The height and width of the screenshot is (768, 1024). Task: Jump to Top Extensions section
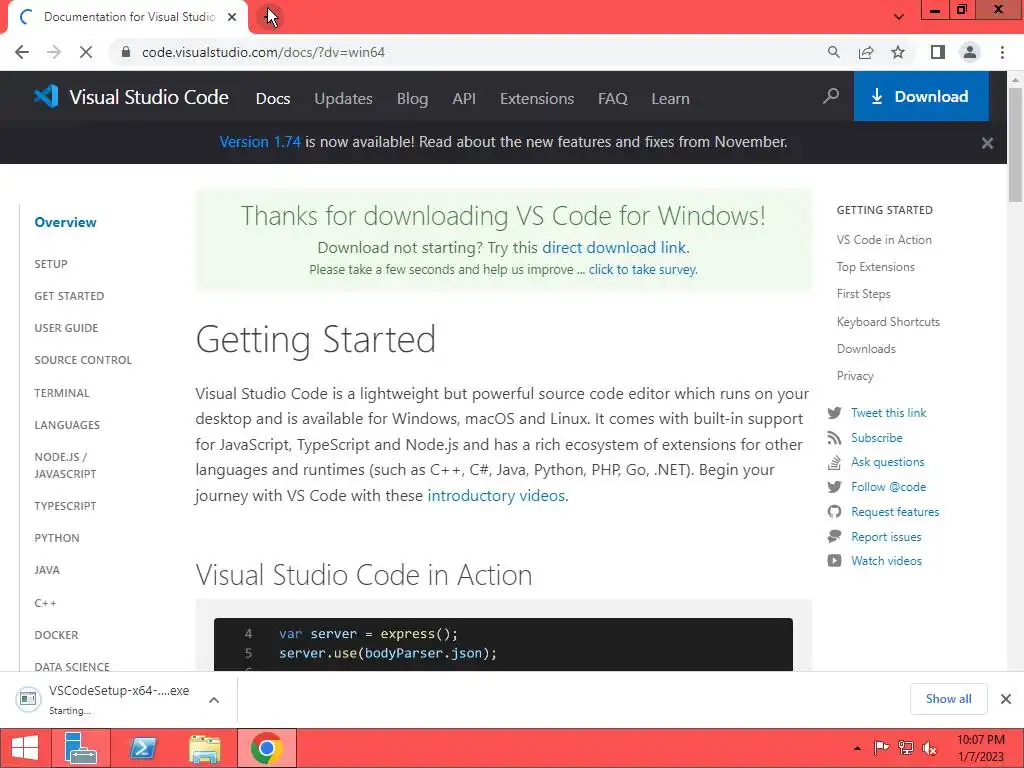point(876,267)
